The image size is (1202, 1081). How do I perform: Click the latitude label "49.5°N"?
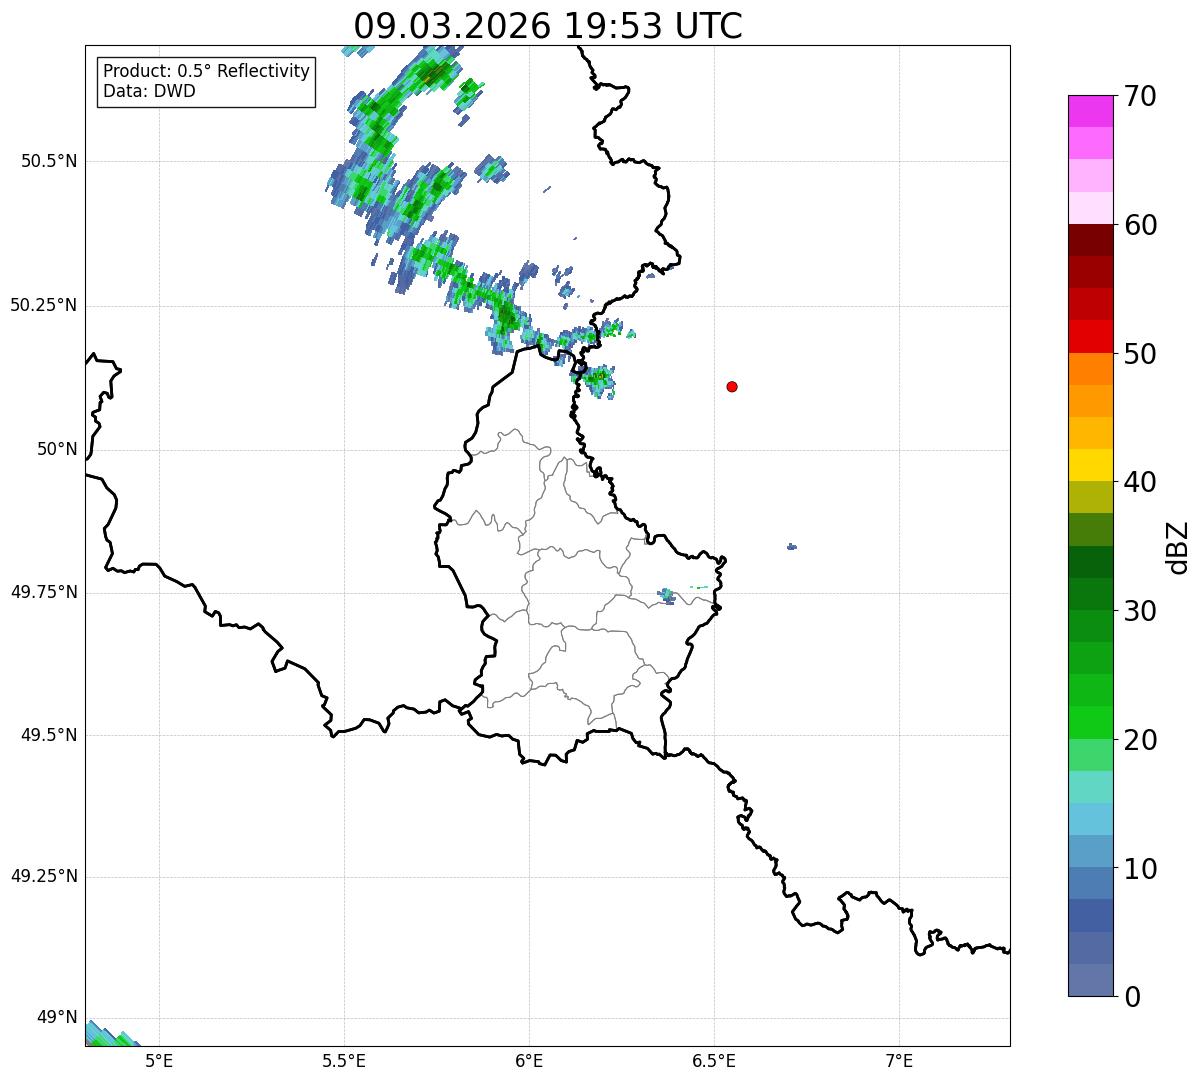tap(49, 735)
